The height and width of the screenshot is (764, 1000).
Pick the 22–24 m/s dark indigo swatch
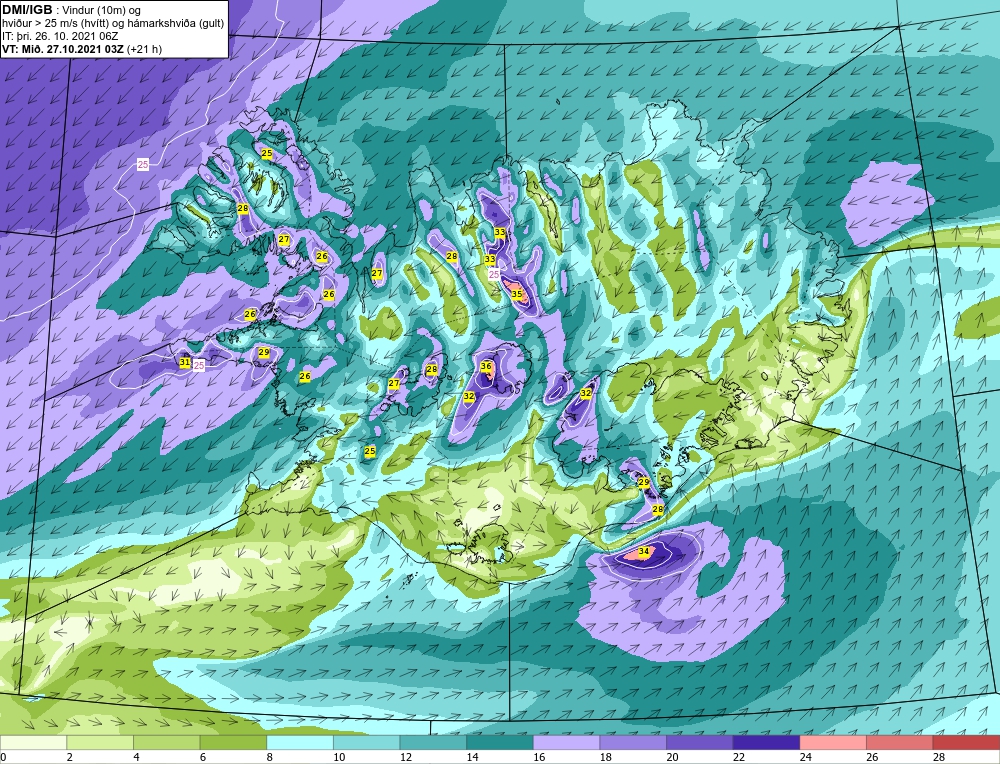766,742
